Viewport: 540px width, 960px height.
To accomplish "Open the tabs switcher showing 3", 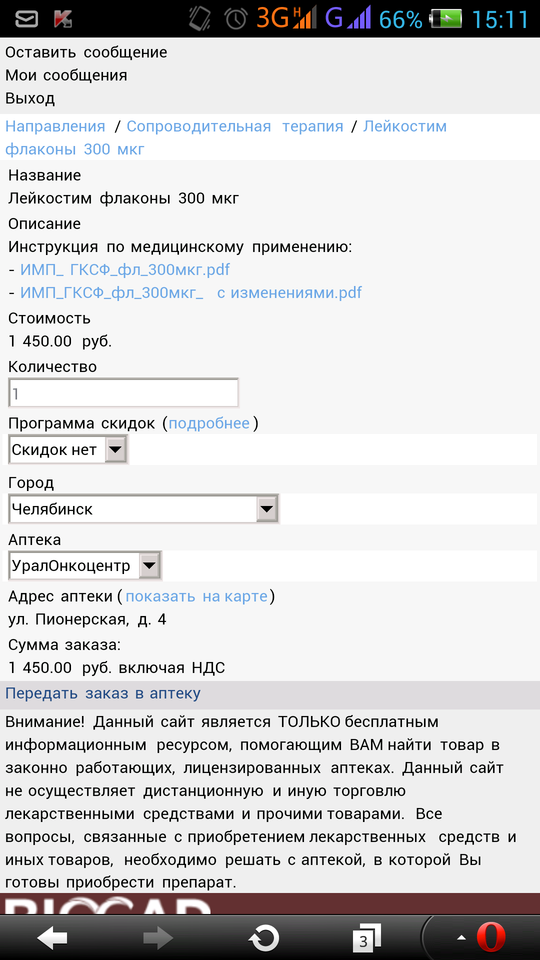I will click(x=367, y=937).
